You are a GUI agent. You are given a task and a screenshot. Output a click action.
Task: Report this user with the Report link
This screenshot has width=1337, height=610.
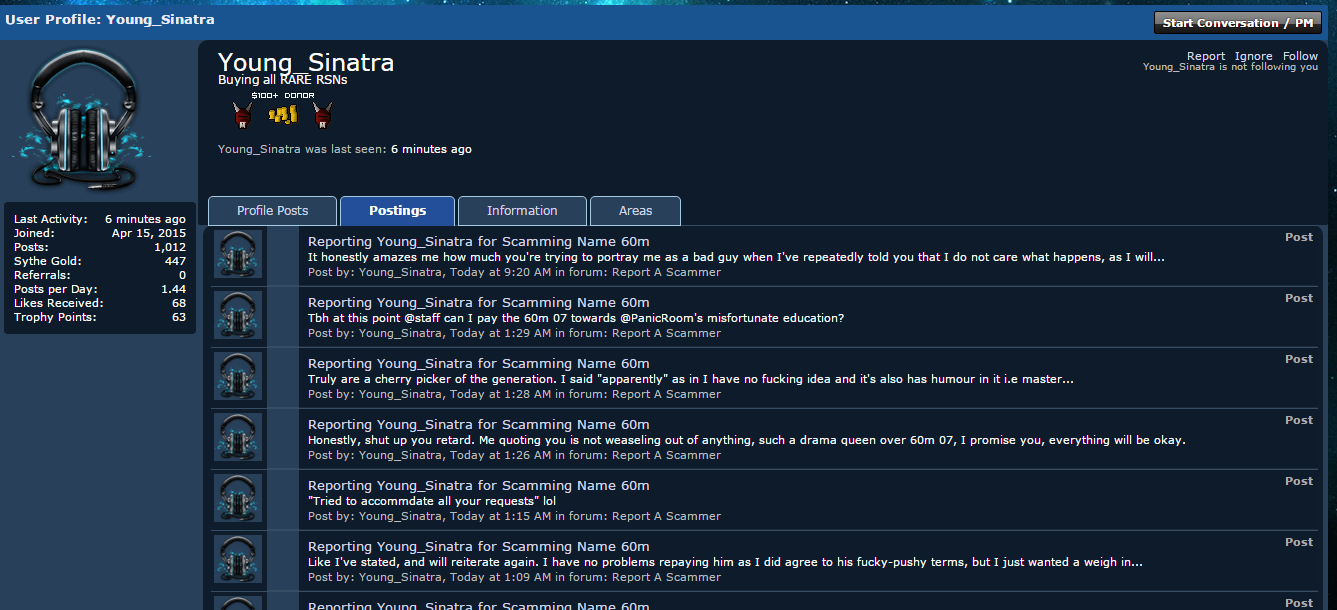(x=1206, y=56)
